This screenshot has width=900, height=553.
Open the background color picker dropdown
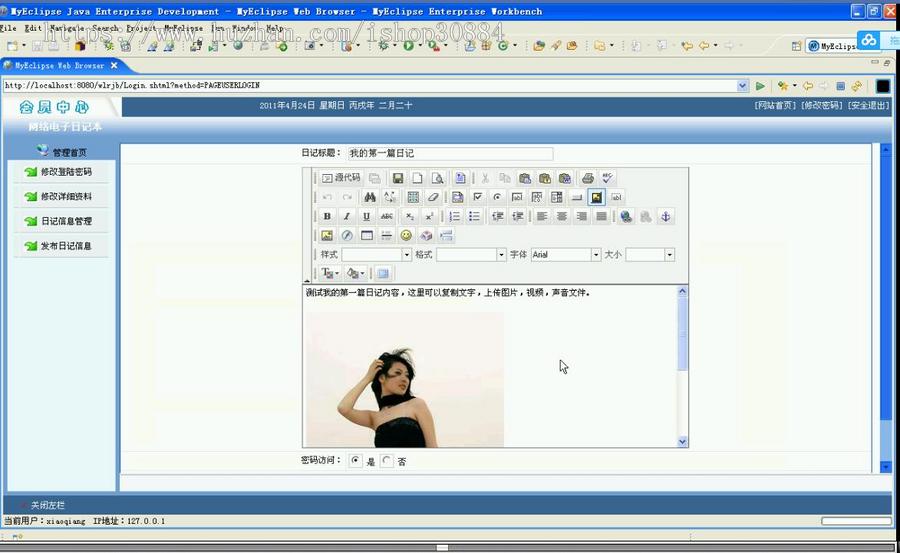[356, 273]
